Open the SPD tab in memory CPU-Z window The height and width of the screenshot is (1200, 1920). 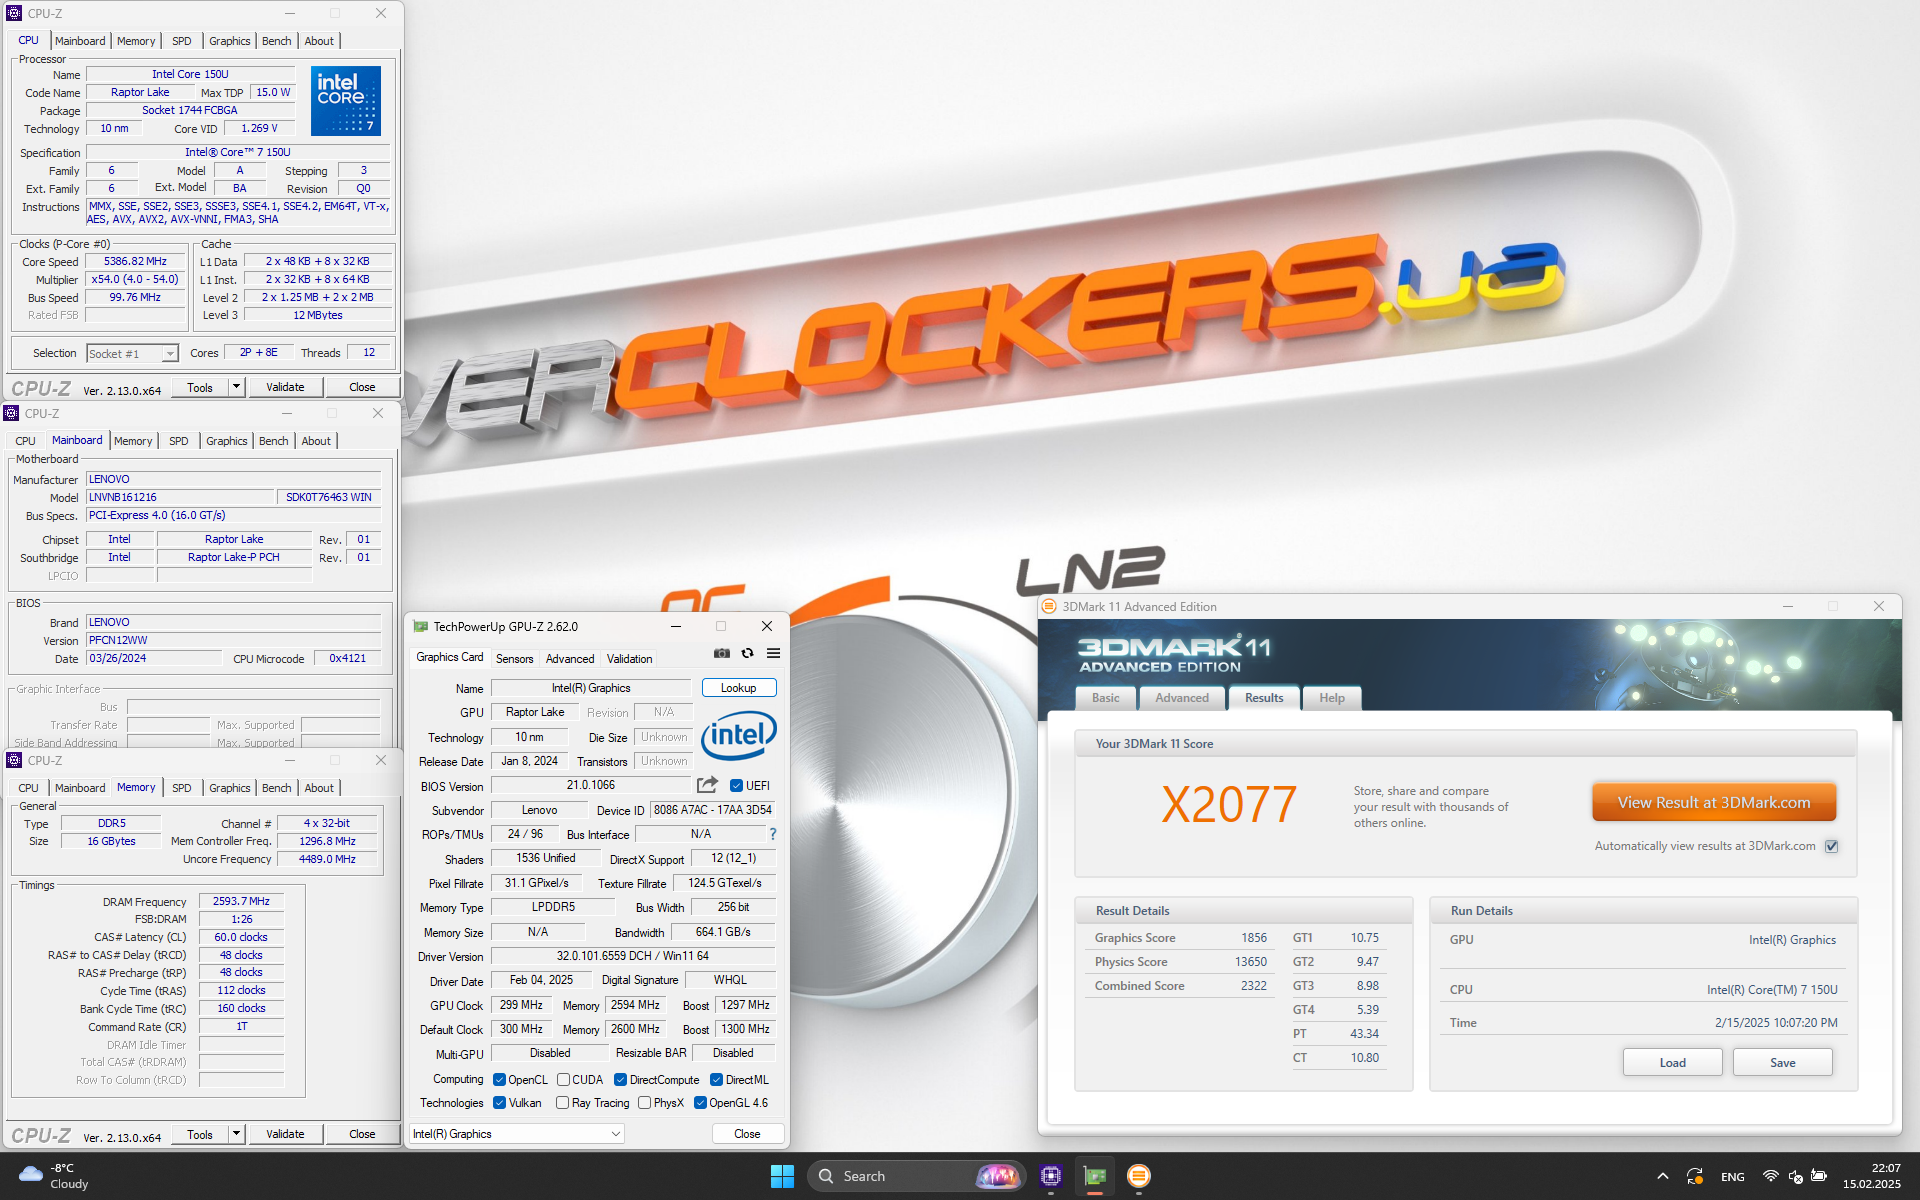tap(181, 788)
